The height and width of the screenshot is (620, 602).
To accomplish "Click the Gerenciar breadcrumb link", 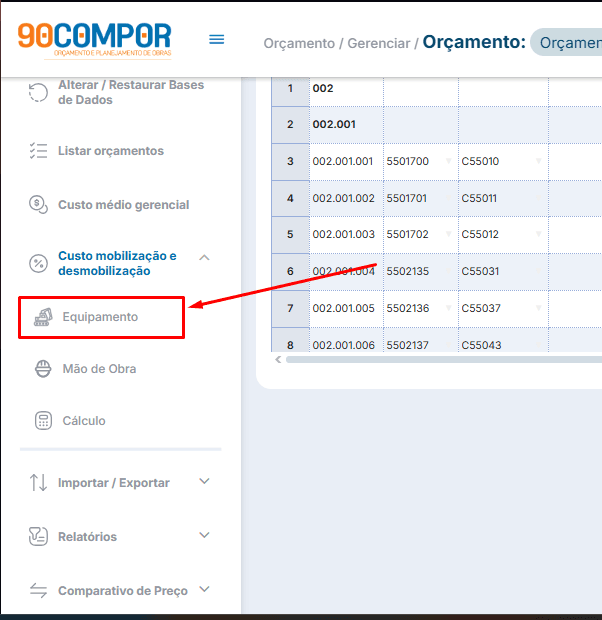I will pyautogui.click(x=379, y=43).
